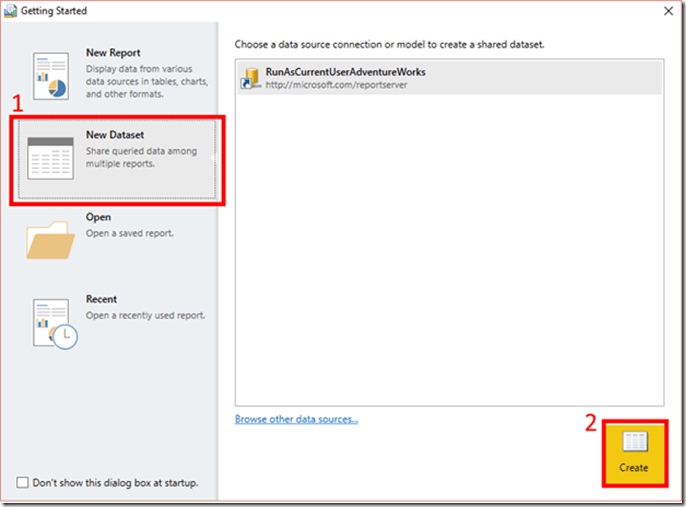Image resolution: width=686 pixels, height=507 pixels.
Task: Select the Recent menu item label
Action: click(x=101, y=299)
